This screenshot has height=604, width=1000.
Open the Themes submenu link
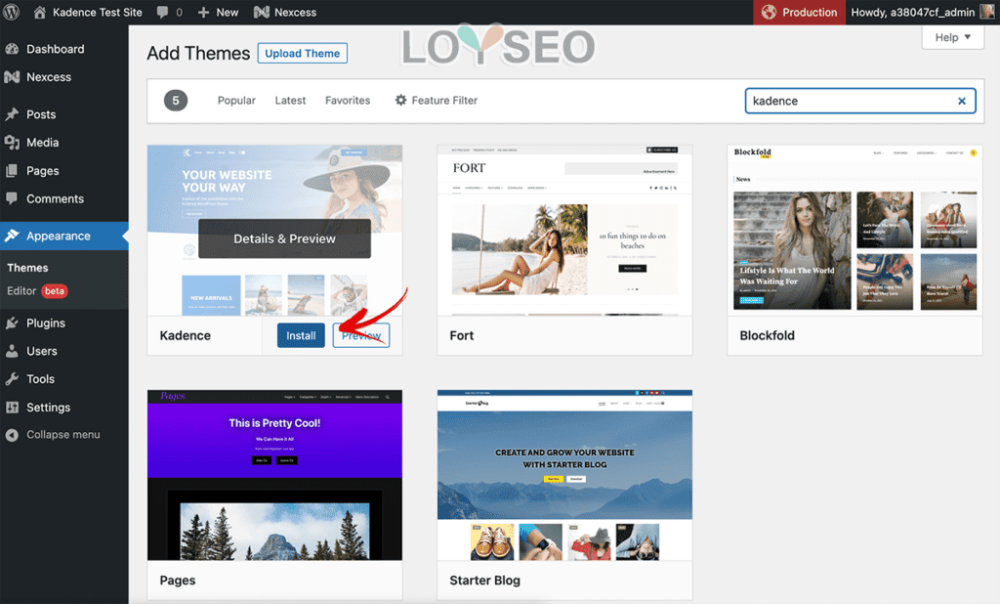pos(27,268)
